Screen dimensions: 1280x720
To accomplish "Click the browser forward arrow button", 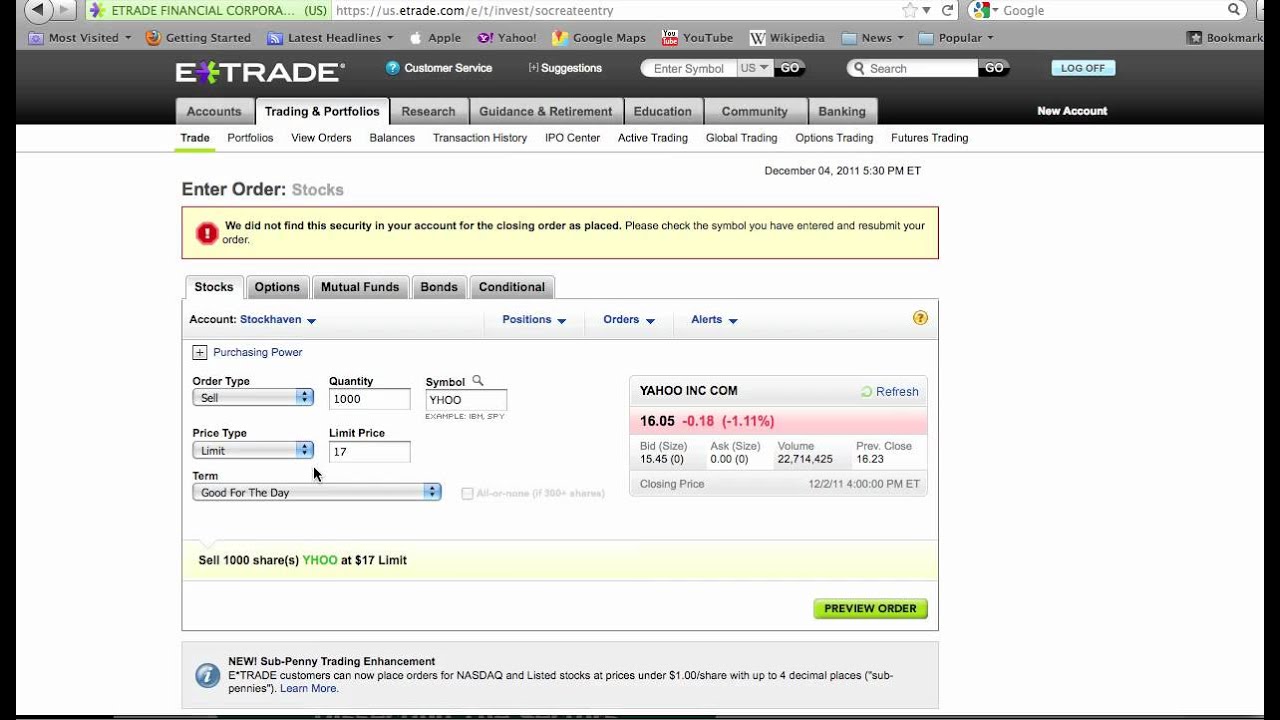I will (x=64, y=10).
